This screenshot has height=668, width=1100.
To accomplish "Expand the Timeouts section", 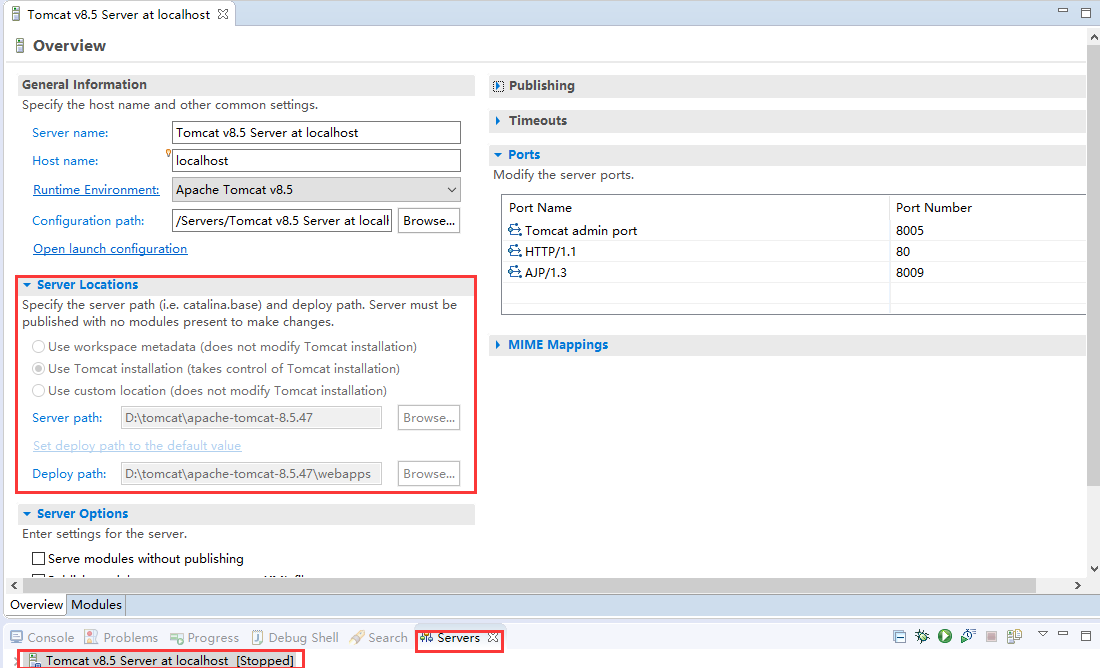I will 537,121.
